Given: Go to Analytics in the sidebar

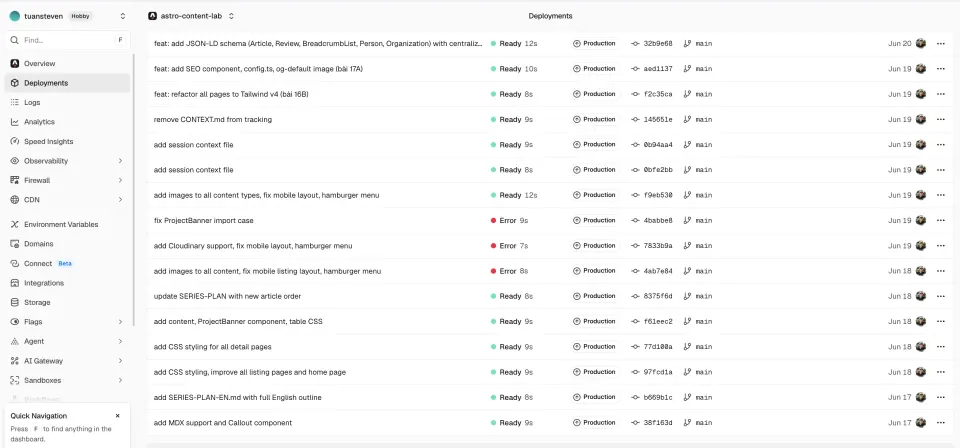Looking at the screenshot, I should (67, 122).
